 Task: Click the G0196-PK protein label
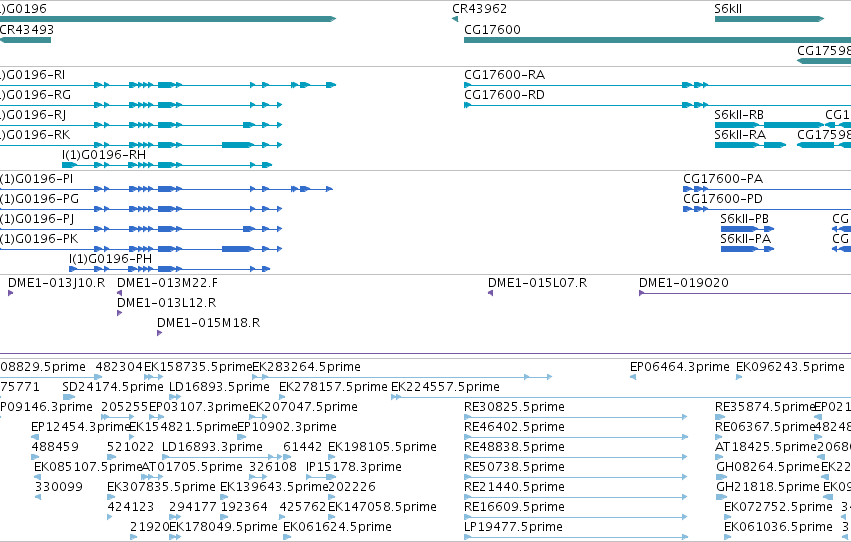[x=39, y=239]
